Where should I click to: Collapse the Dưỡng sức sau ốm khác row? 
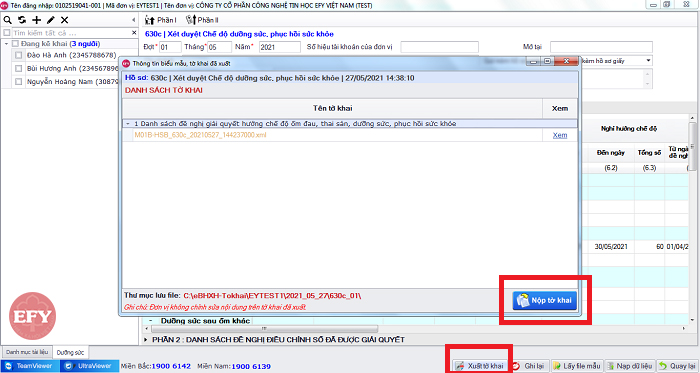[151, 321]
